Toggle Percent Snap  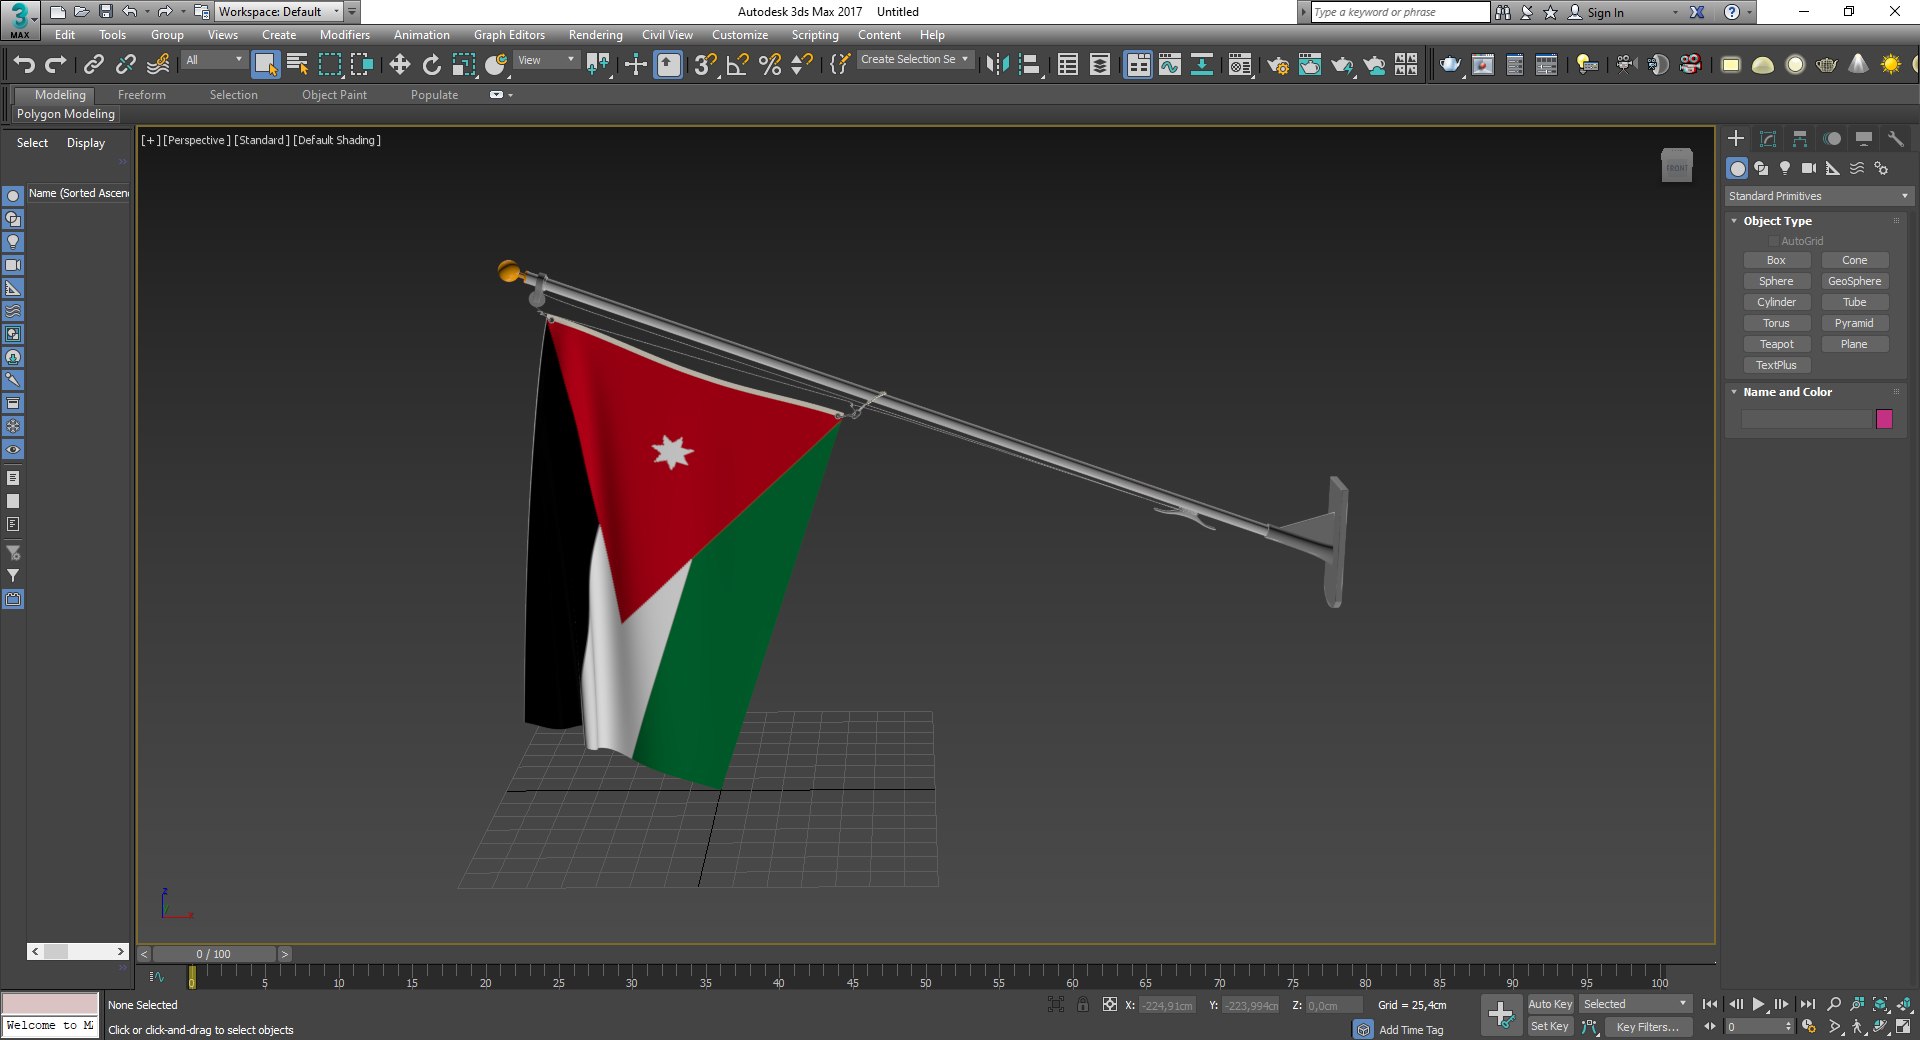pos(769,65)
